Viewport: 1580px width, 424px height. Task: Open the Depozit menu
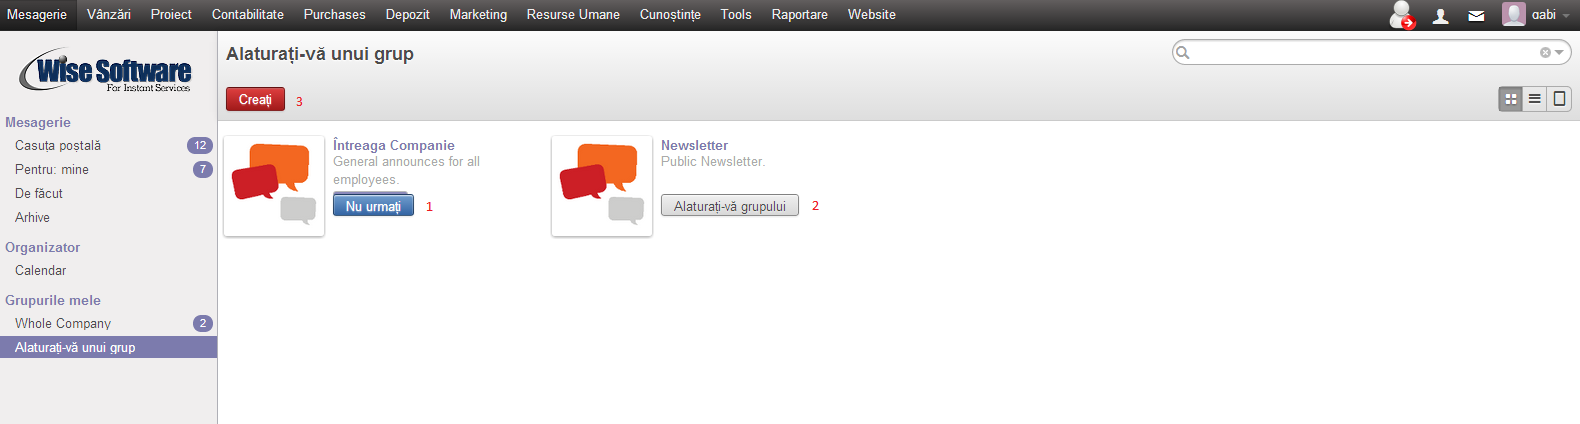point(408,15)
